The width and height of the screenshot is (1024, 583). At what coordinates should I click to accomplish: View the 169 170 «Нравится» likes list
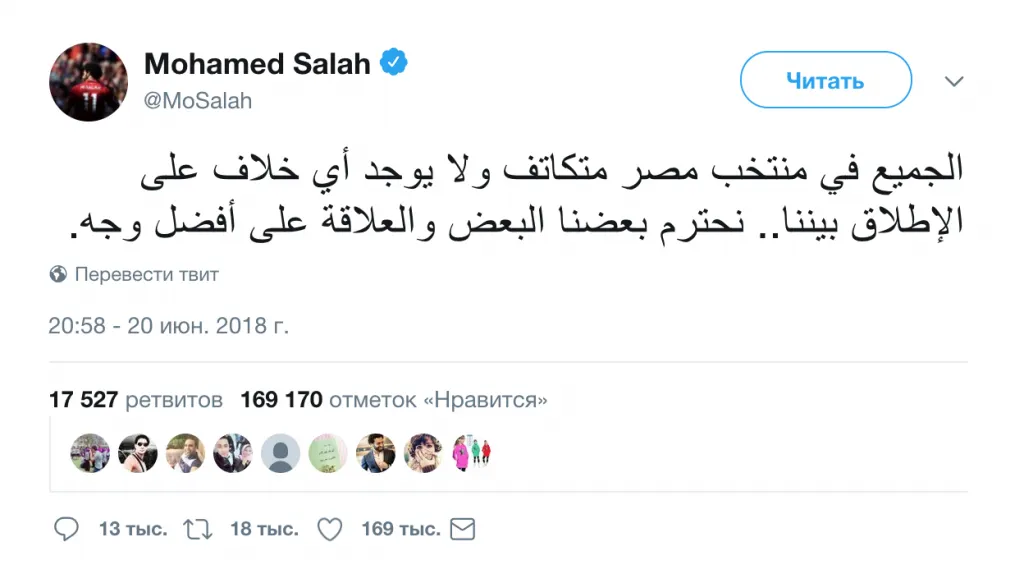tap(394, 401)
